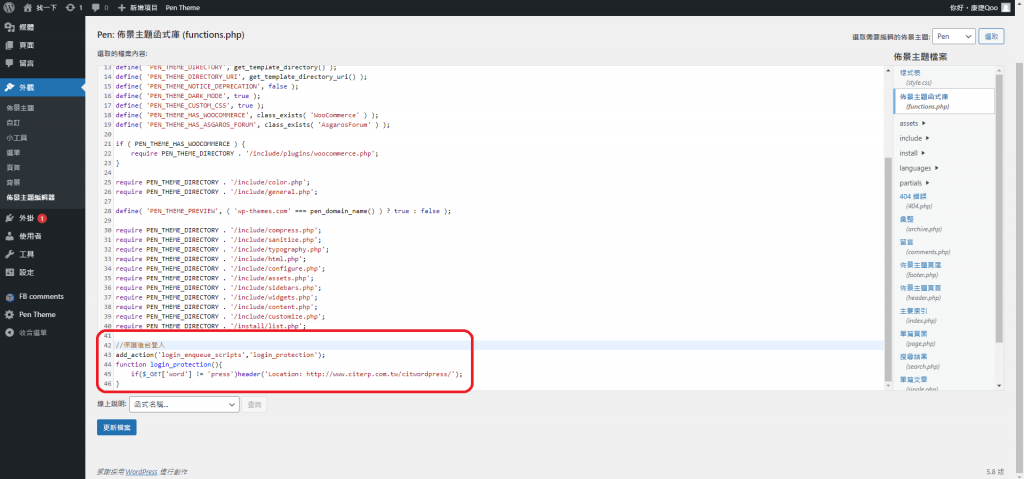Click the 新增項目 plus icon

(x=121, y=7)
